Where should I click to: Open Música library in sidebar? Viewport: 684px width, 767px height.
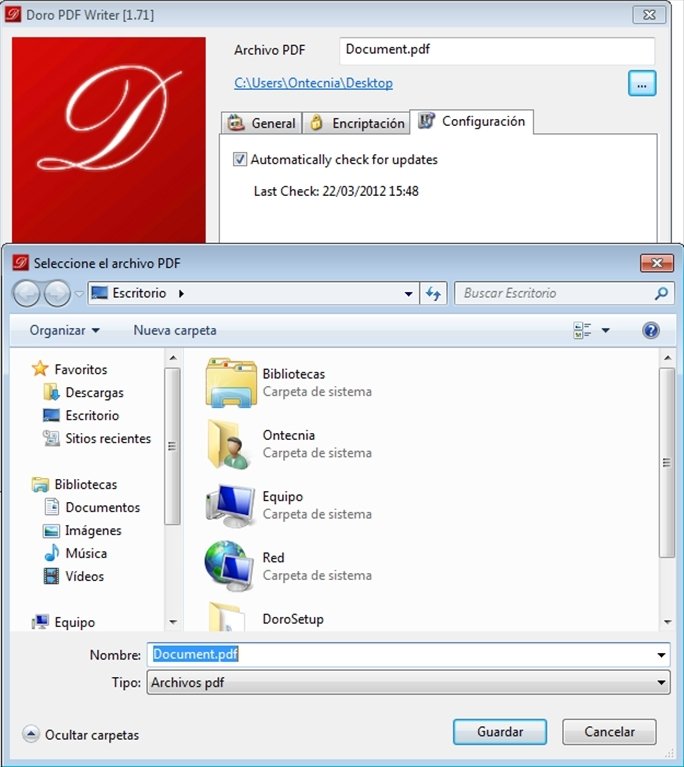coord(86,553)
